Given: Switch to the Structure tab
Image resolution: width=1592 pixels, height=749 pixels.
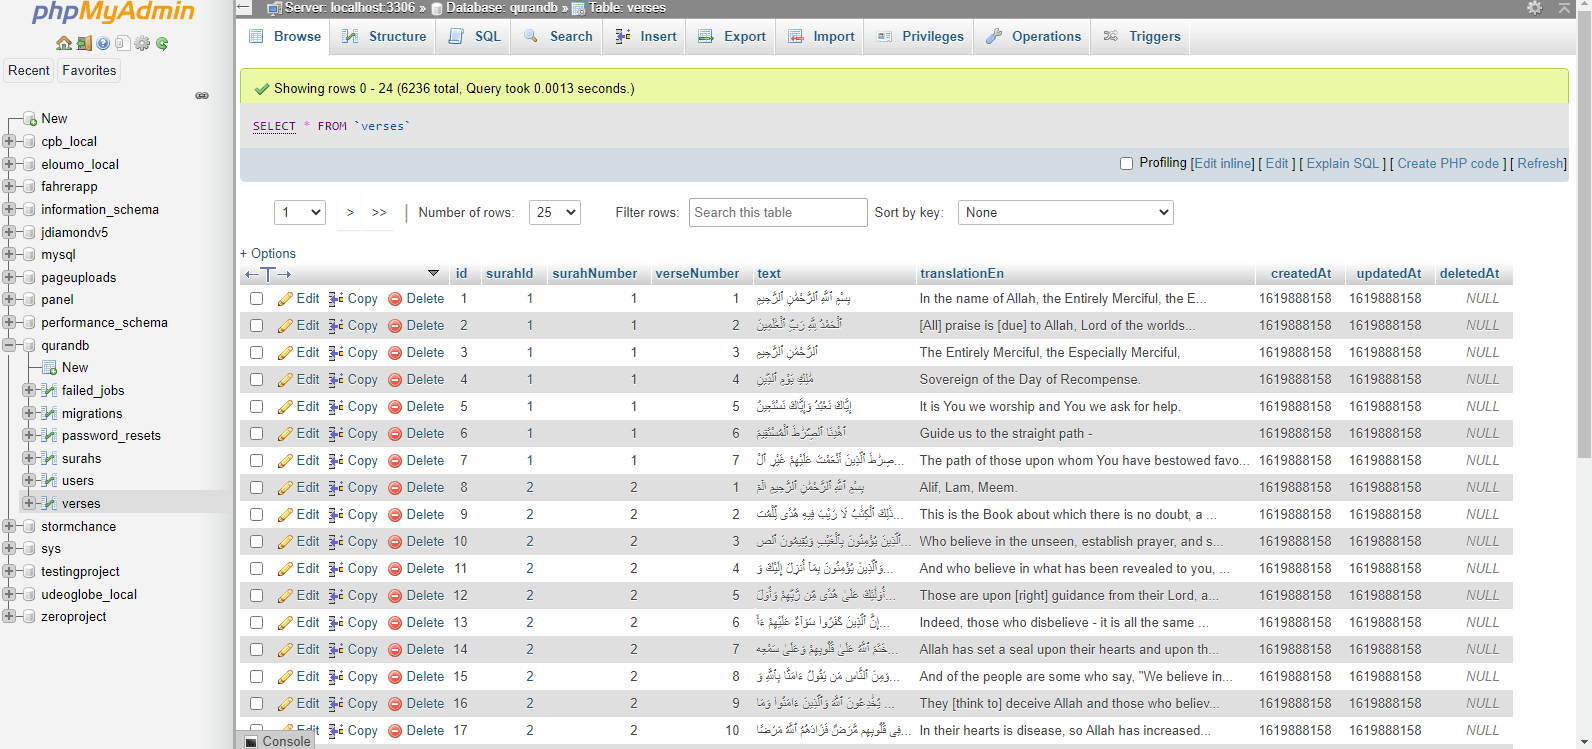Looking at the screenshot, I should point(384,36).
